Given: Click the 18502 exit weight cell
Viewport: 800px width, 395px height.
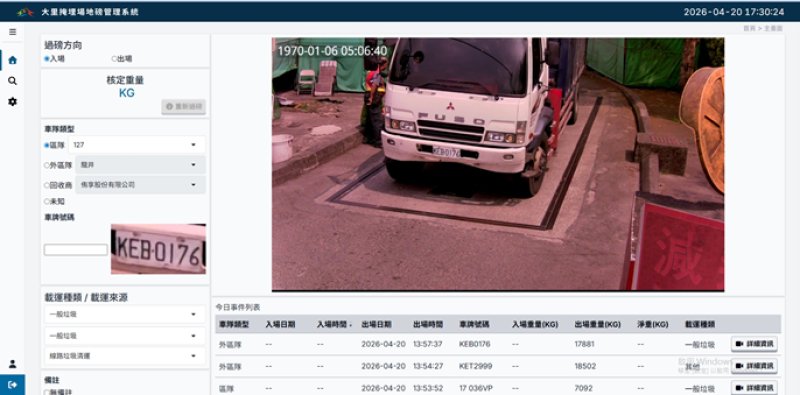Looking at the screenshot, I should pos(585,366).
